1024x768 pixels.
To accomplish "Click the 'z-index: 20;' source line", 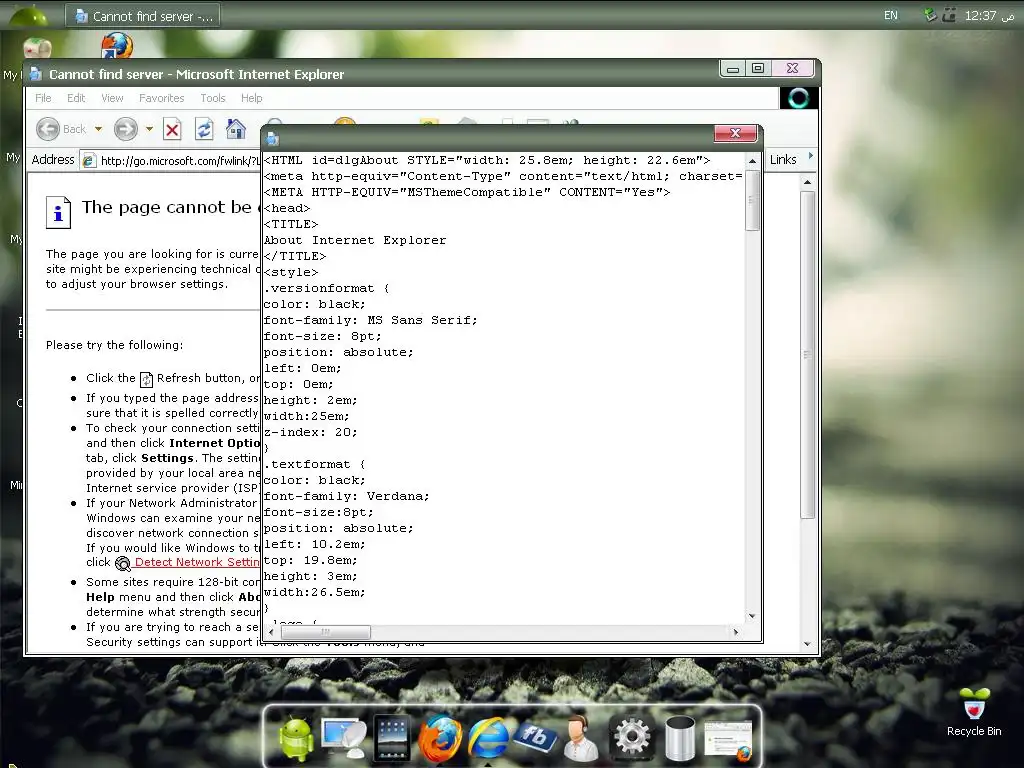I will tap(310, 432).
